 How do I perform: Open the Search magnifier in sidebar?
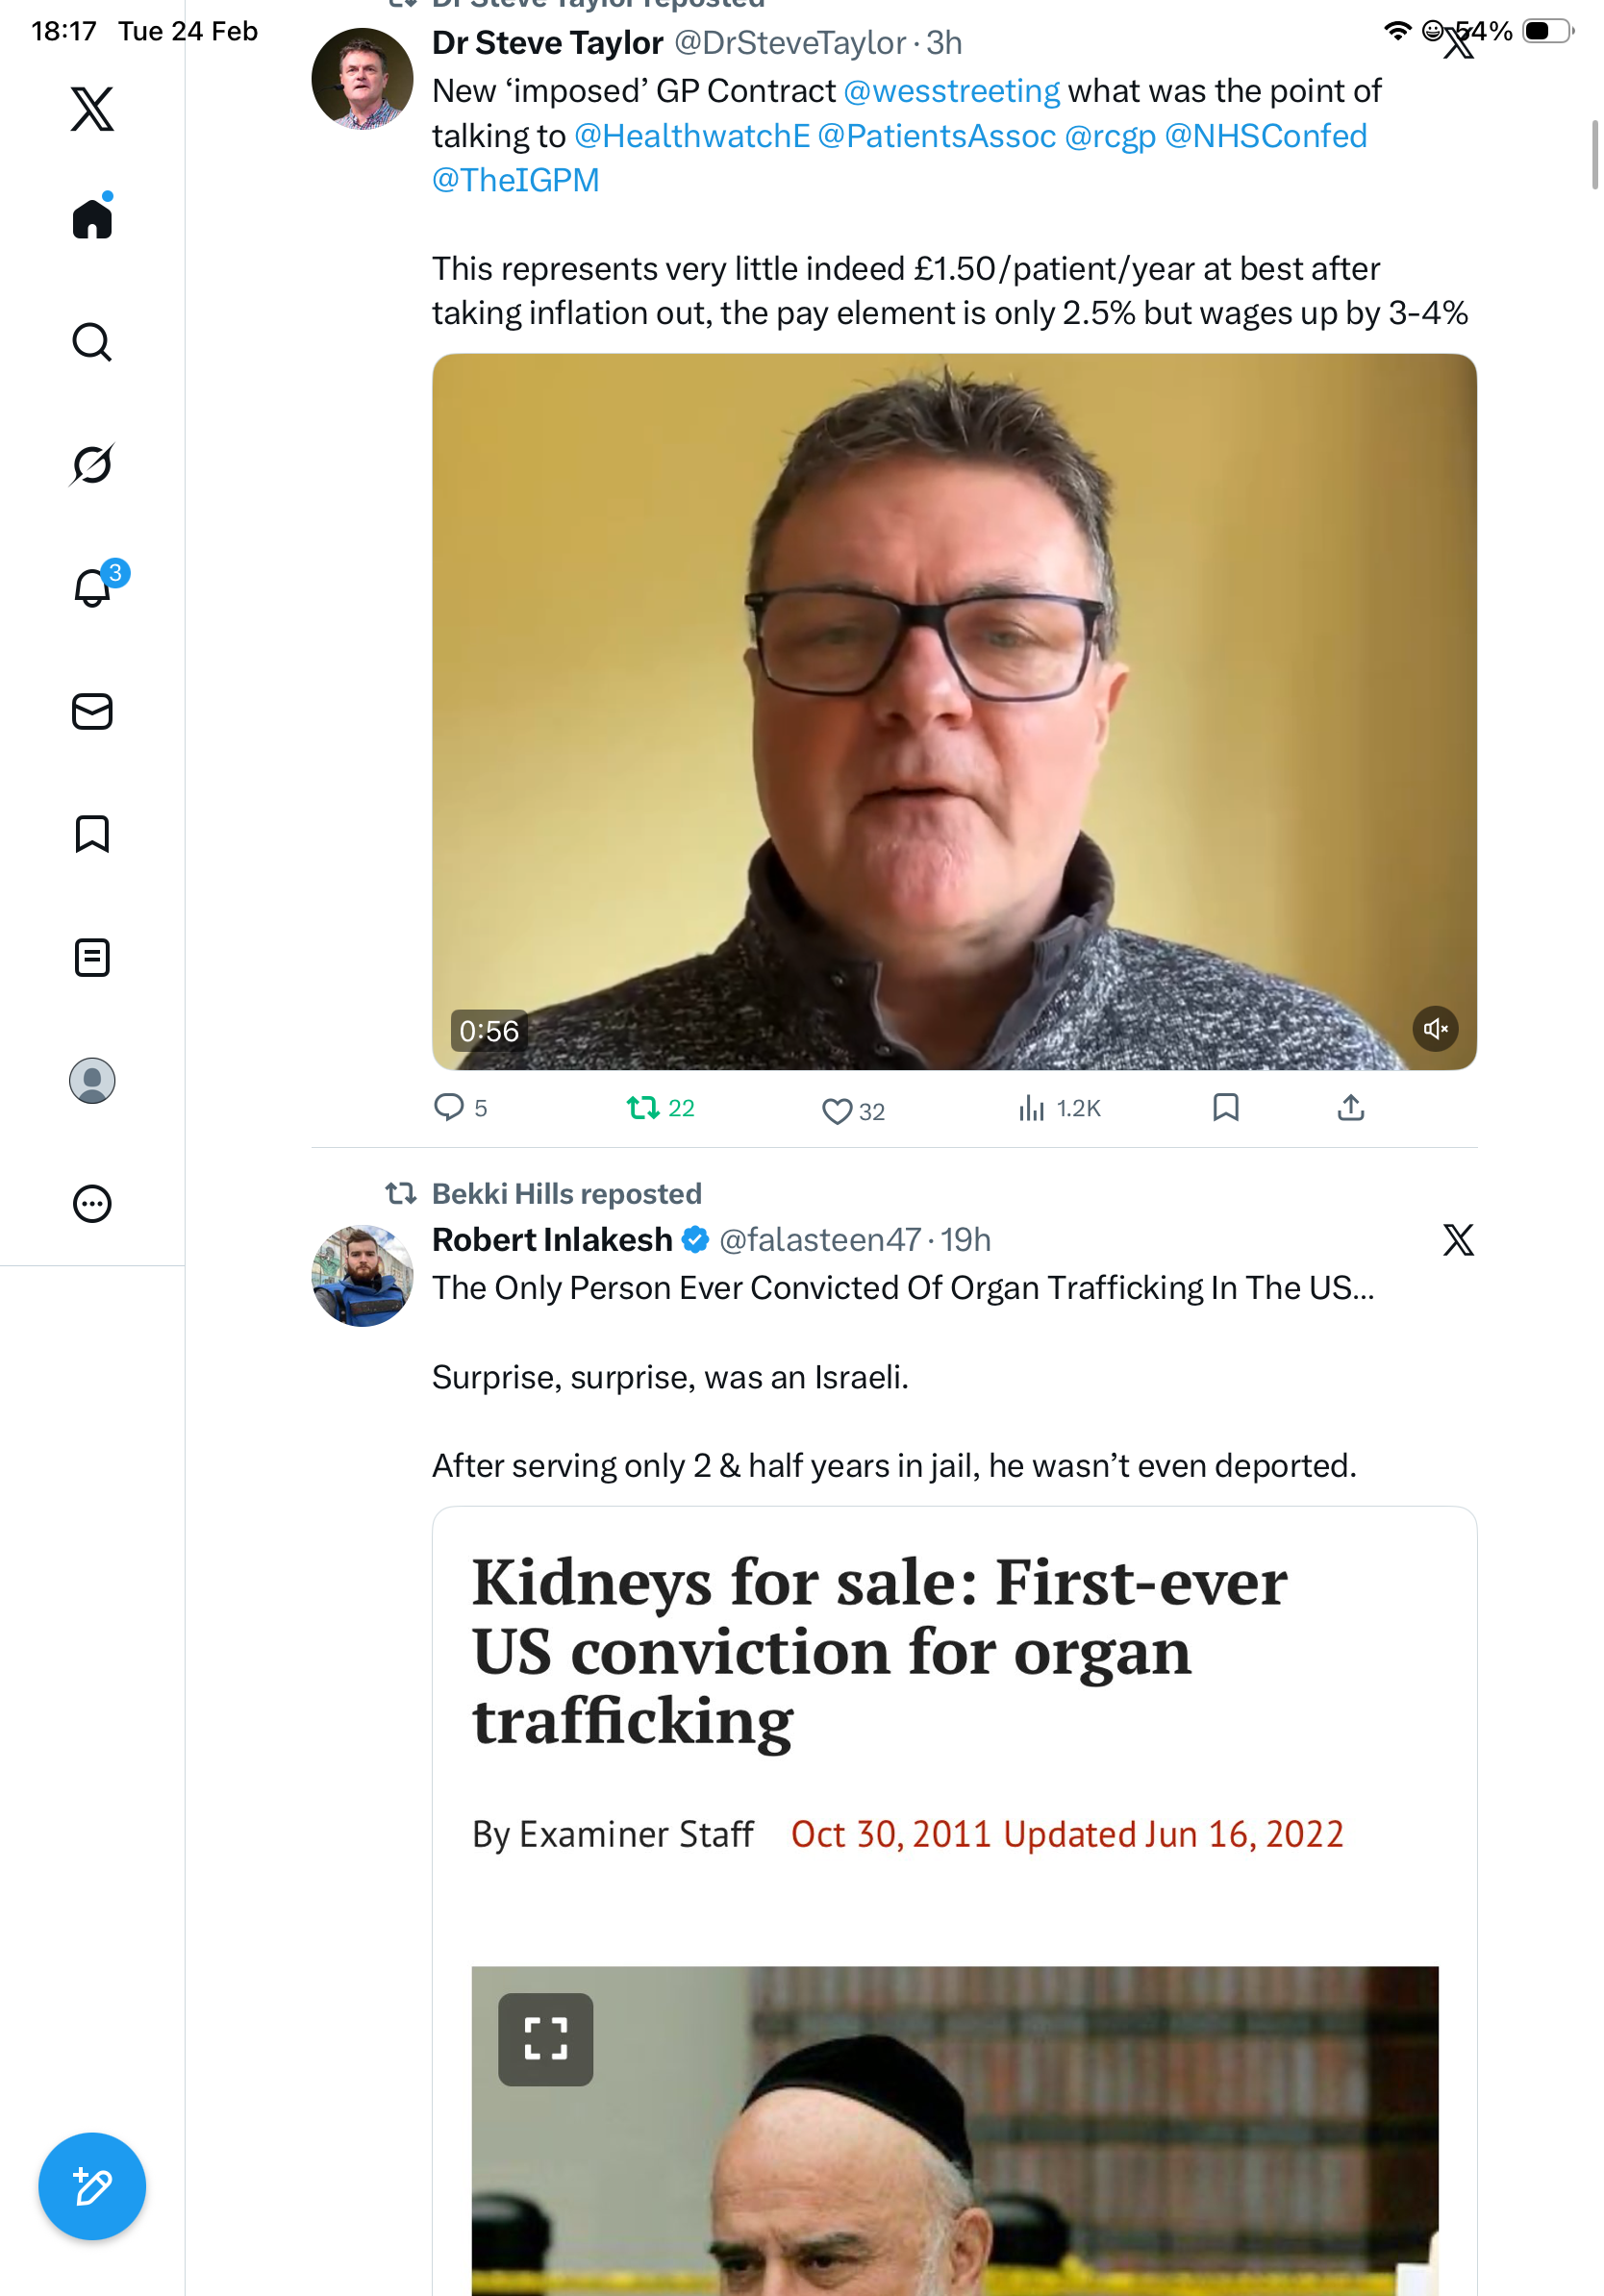coord(92,342)
